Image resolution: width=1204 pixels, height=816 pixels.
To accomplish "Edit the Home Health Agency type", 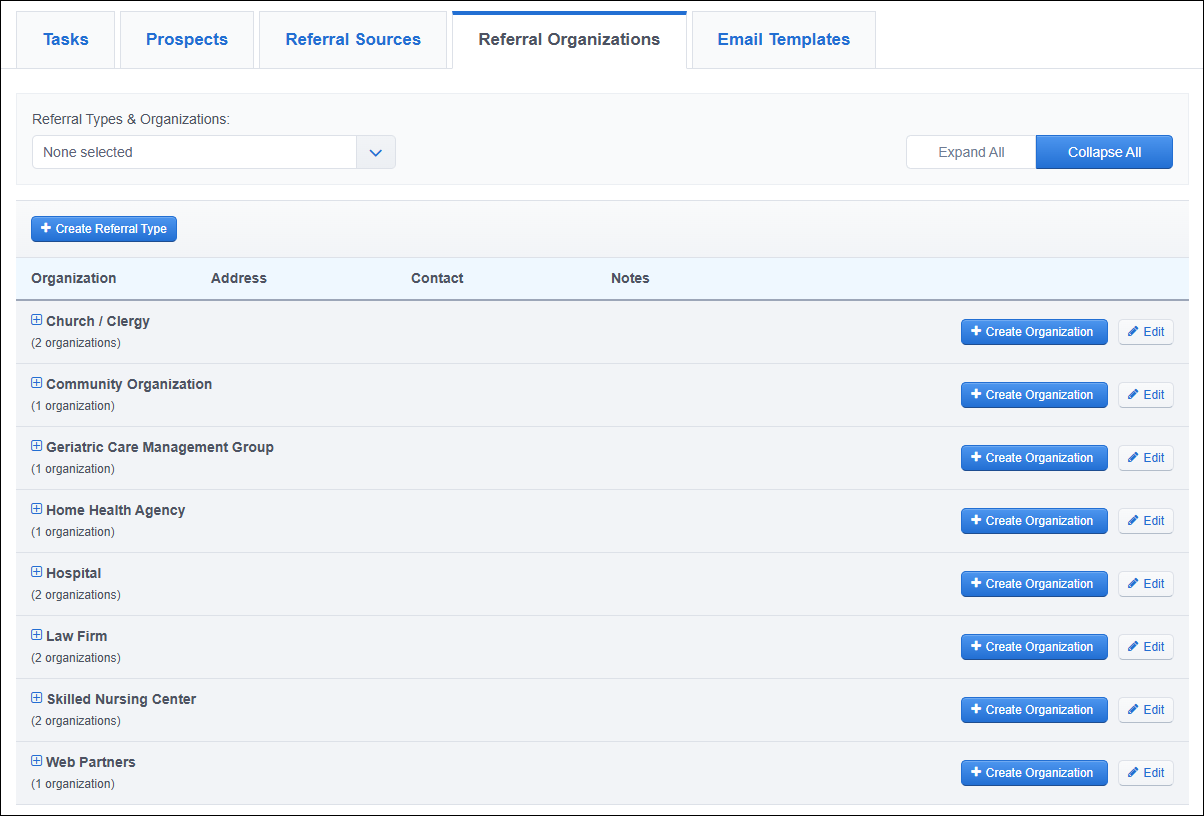I will (x=1146, y=521).
